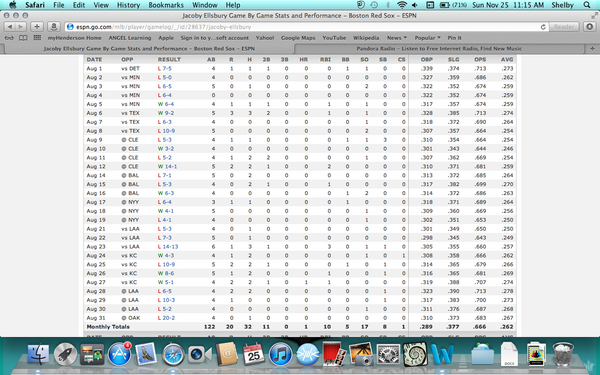Viewport: 600px width, 375px height.
Task: Open the Safari application menu
Action: (35, 5)
